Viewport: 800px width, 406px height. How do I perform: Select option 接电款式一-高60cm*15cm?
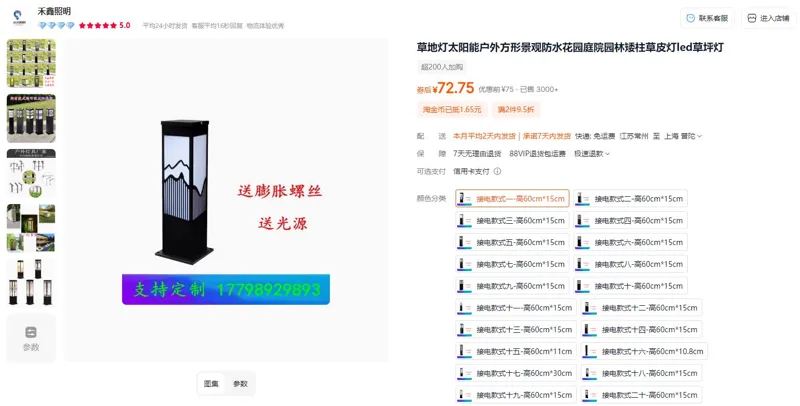[x=512, y=198]
